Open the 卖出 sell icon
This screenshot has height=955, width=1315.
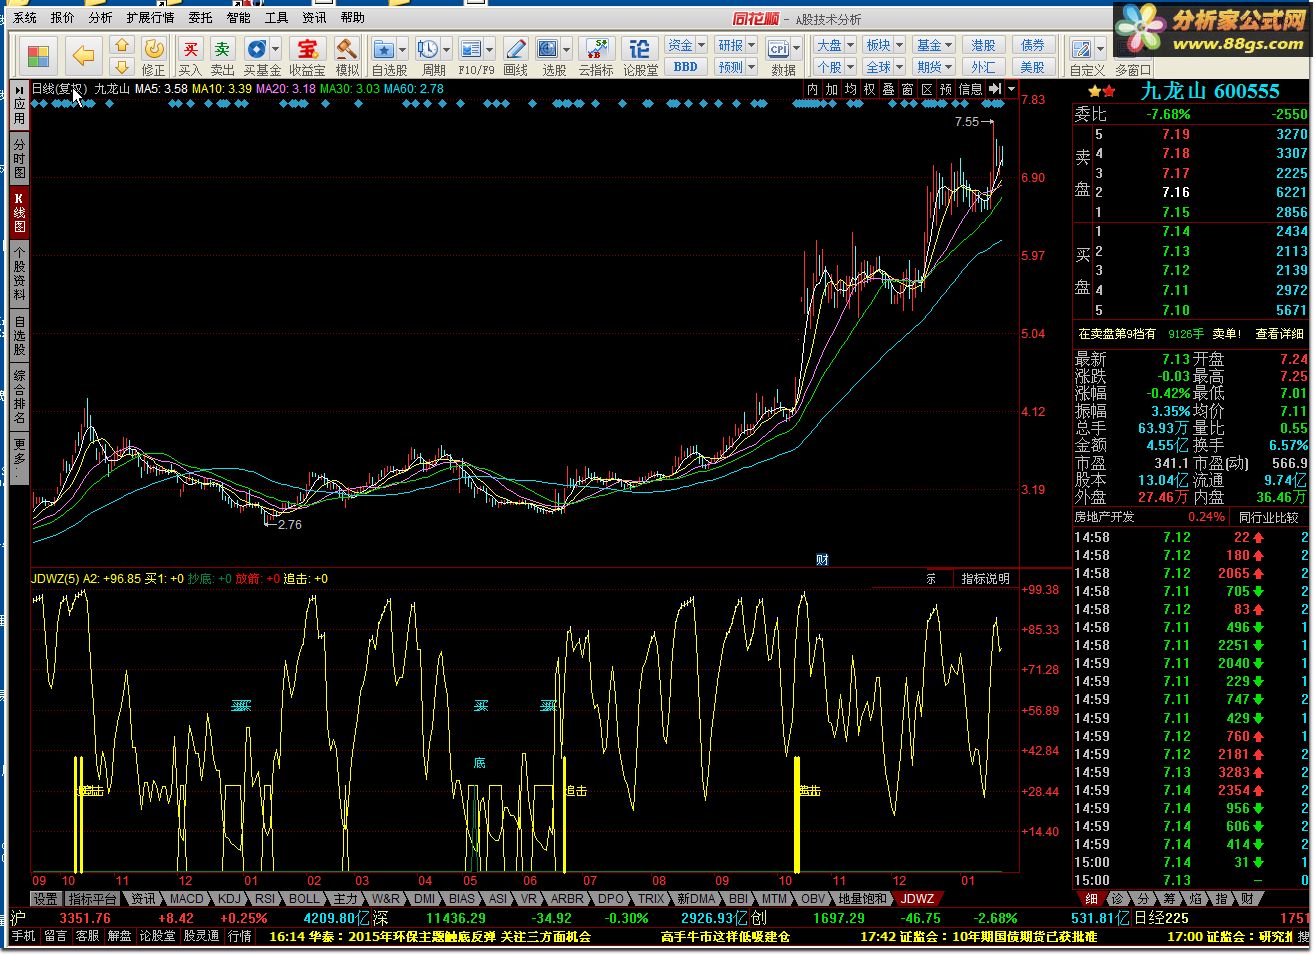tap(222, 48)
